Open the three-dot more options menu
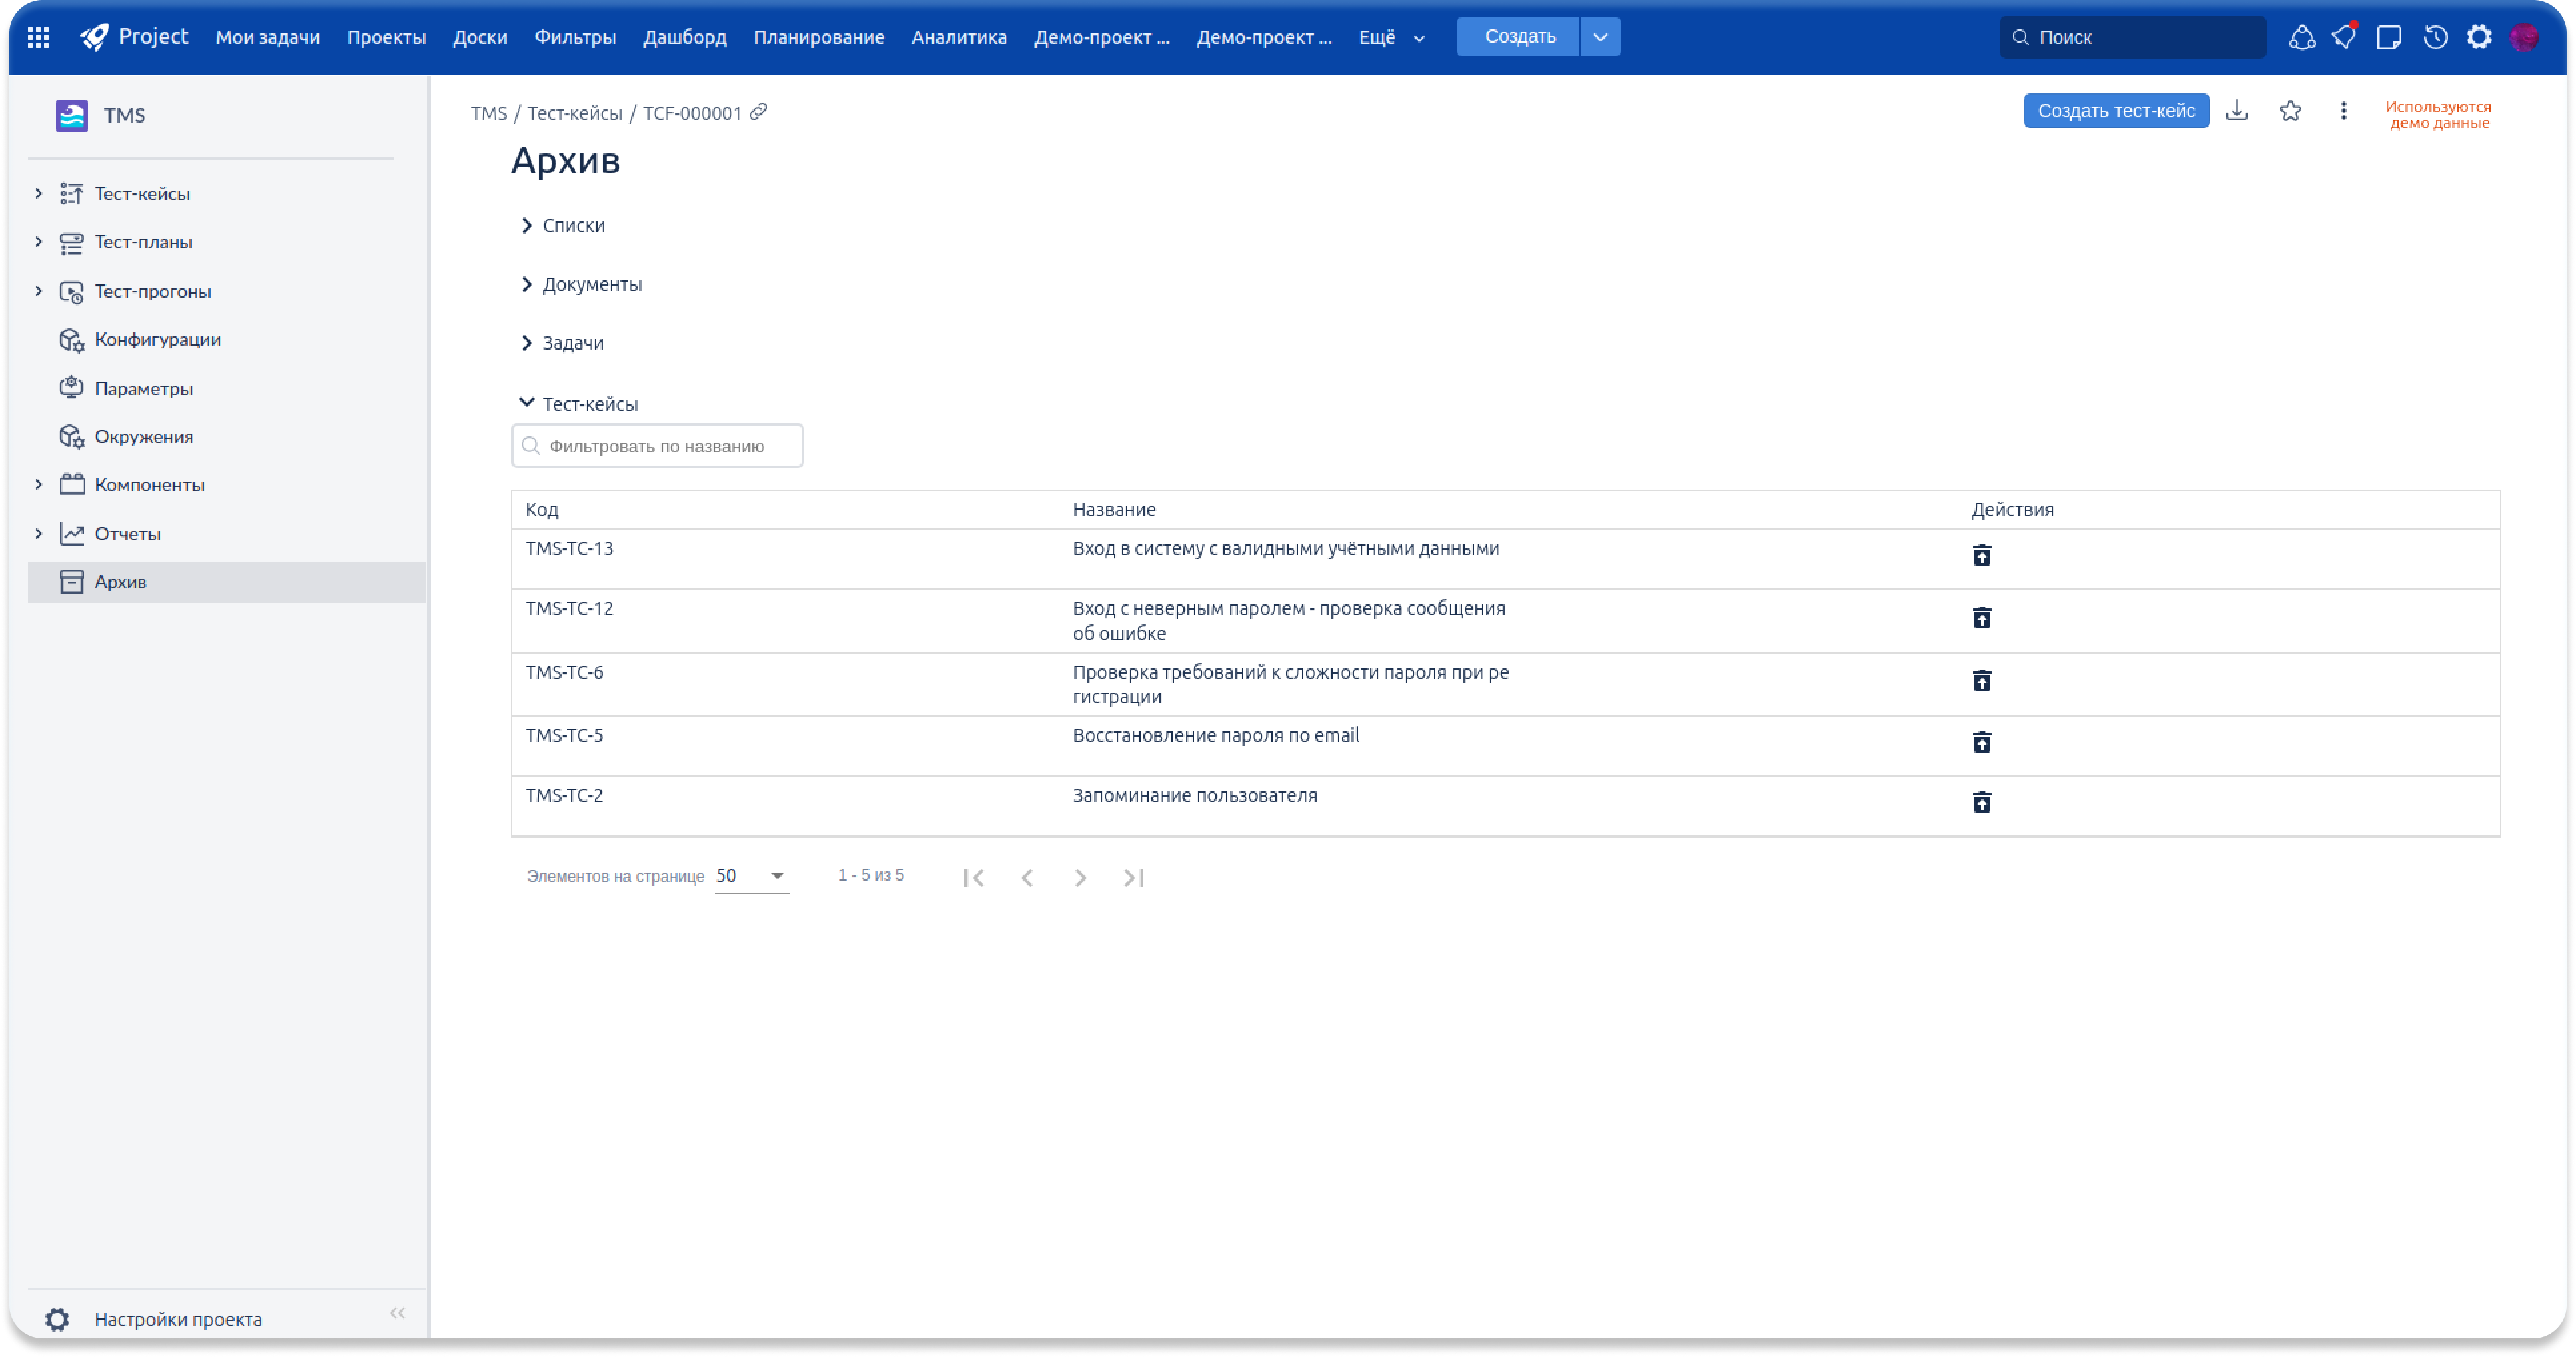Screen dimensions: 2576x1357 (x=2343, y=111)
